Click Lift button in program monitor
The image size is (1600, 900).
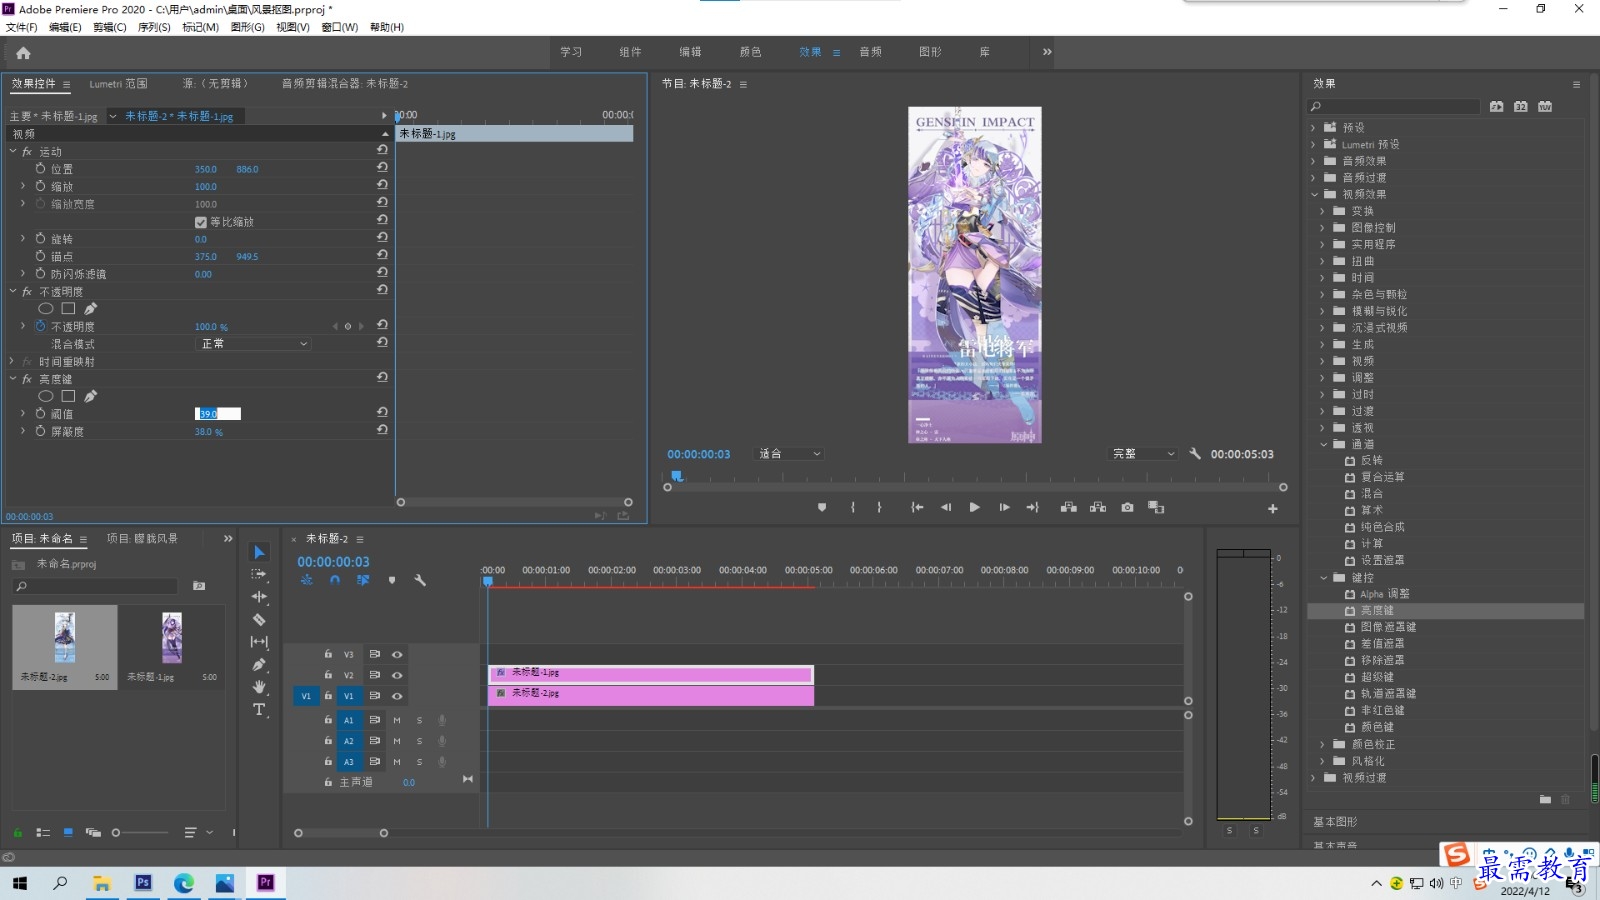point(1068,508)
